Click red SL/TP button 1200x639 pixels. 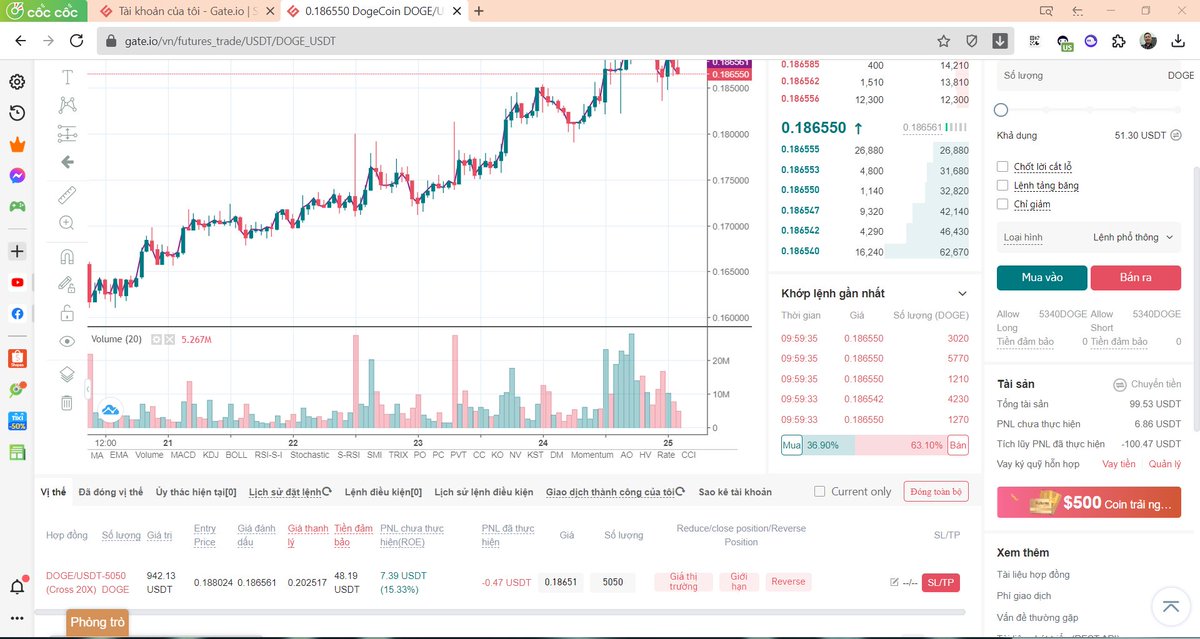coord(940,582)
